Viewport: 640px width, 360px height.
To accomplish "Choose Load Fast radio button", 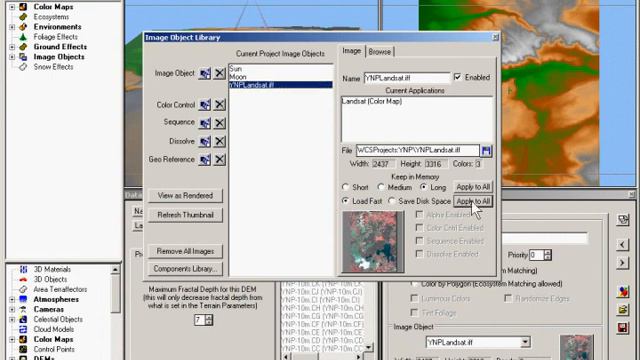I will [x=345, y=201].
